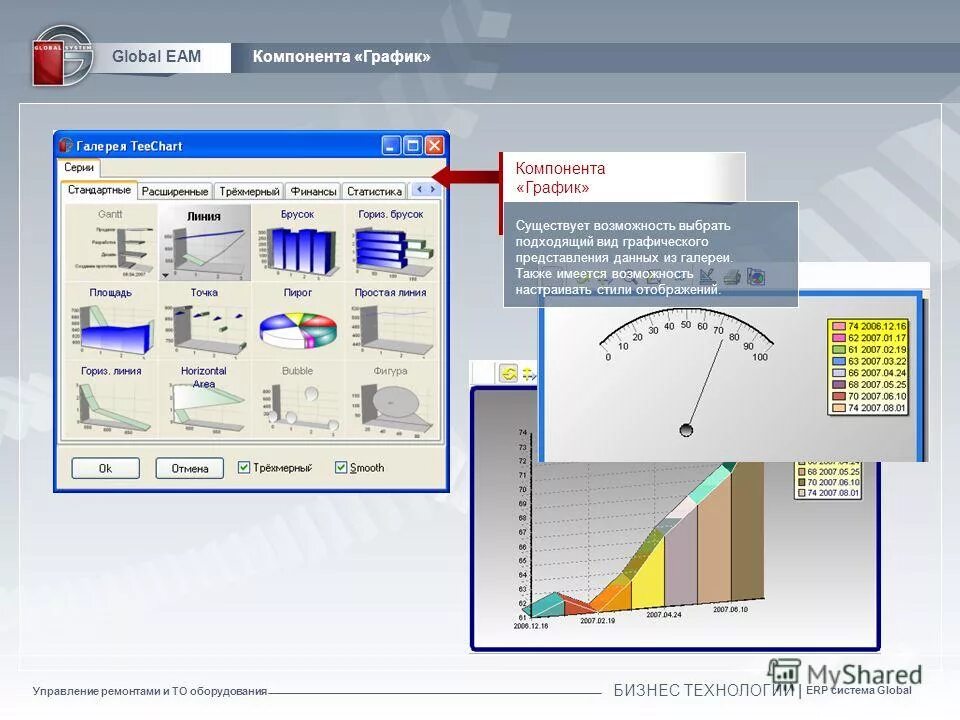Click the chart edit icon in gauge toolbar
Image resolution: width=960 pixels, height=720 pixels.
(x=707, y=277)
